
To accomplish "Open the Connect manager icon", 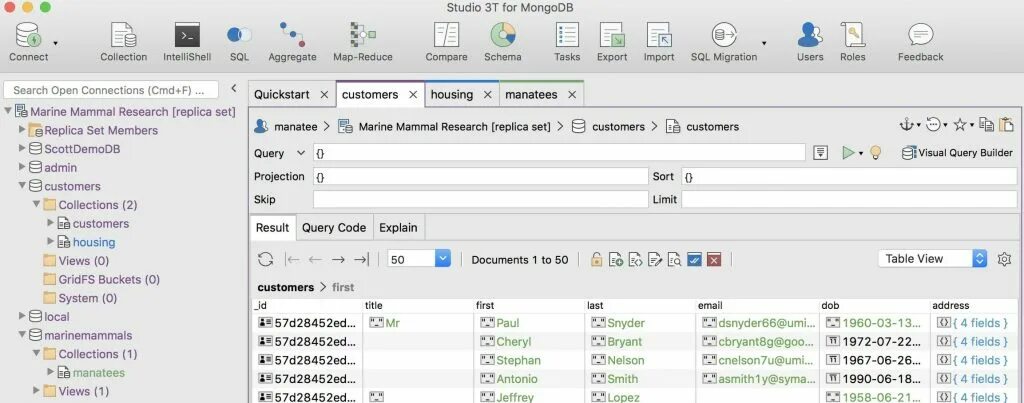I will pos(29,35).
